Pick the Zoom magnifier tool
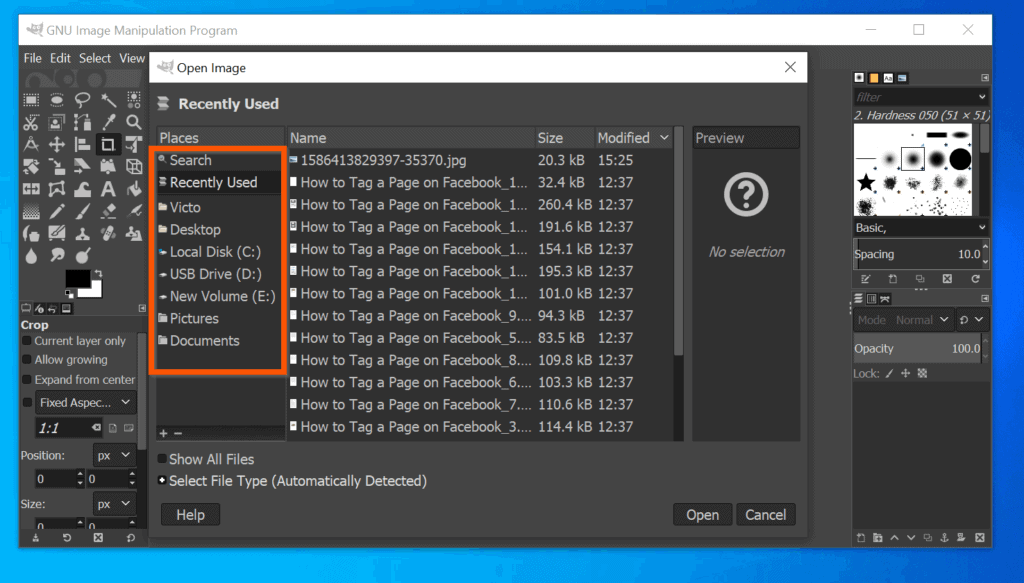 [134, 122]
